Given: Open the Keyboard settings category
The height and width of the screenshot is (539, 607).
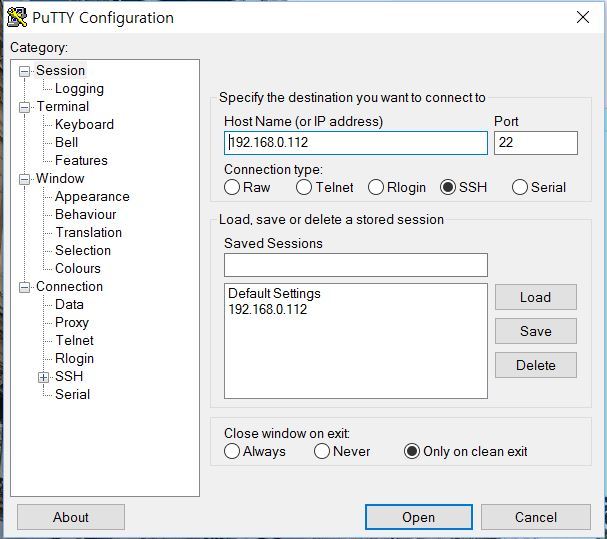Looking at the screenshot, I should coord(84,124).
